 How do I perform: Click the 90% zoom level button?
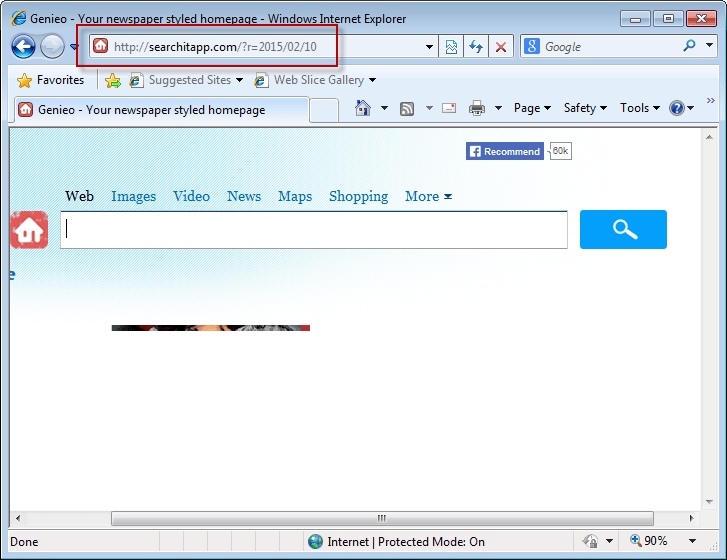click(x=649, y=541)
